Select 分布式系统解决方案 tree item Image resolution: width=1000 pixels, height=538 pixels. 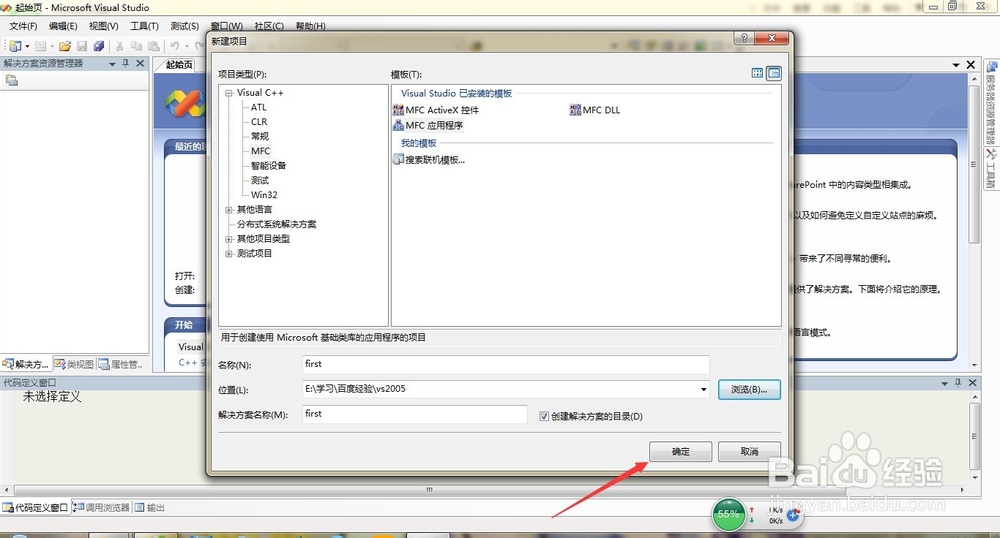(x=276, y=224)
